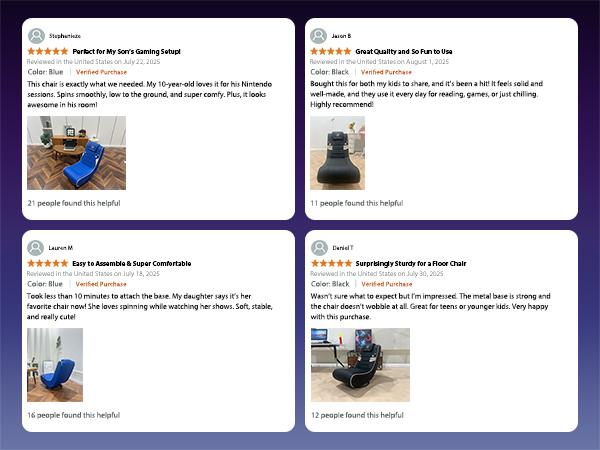Click Daniel T's profile avatar icon
The width and height of the screenshot is (600, 450).
pyautogui.click(x=320, y=248)
